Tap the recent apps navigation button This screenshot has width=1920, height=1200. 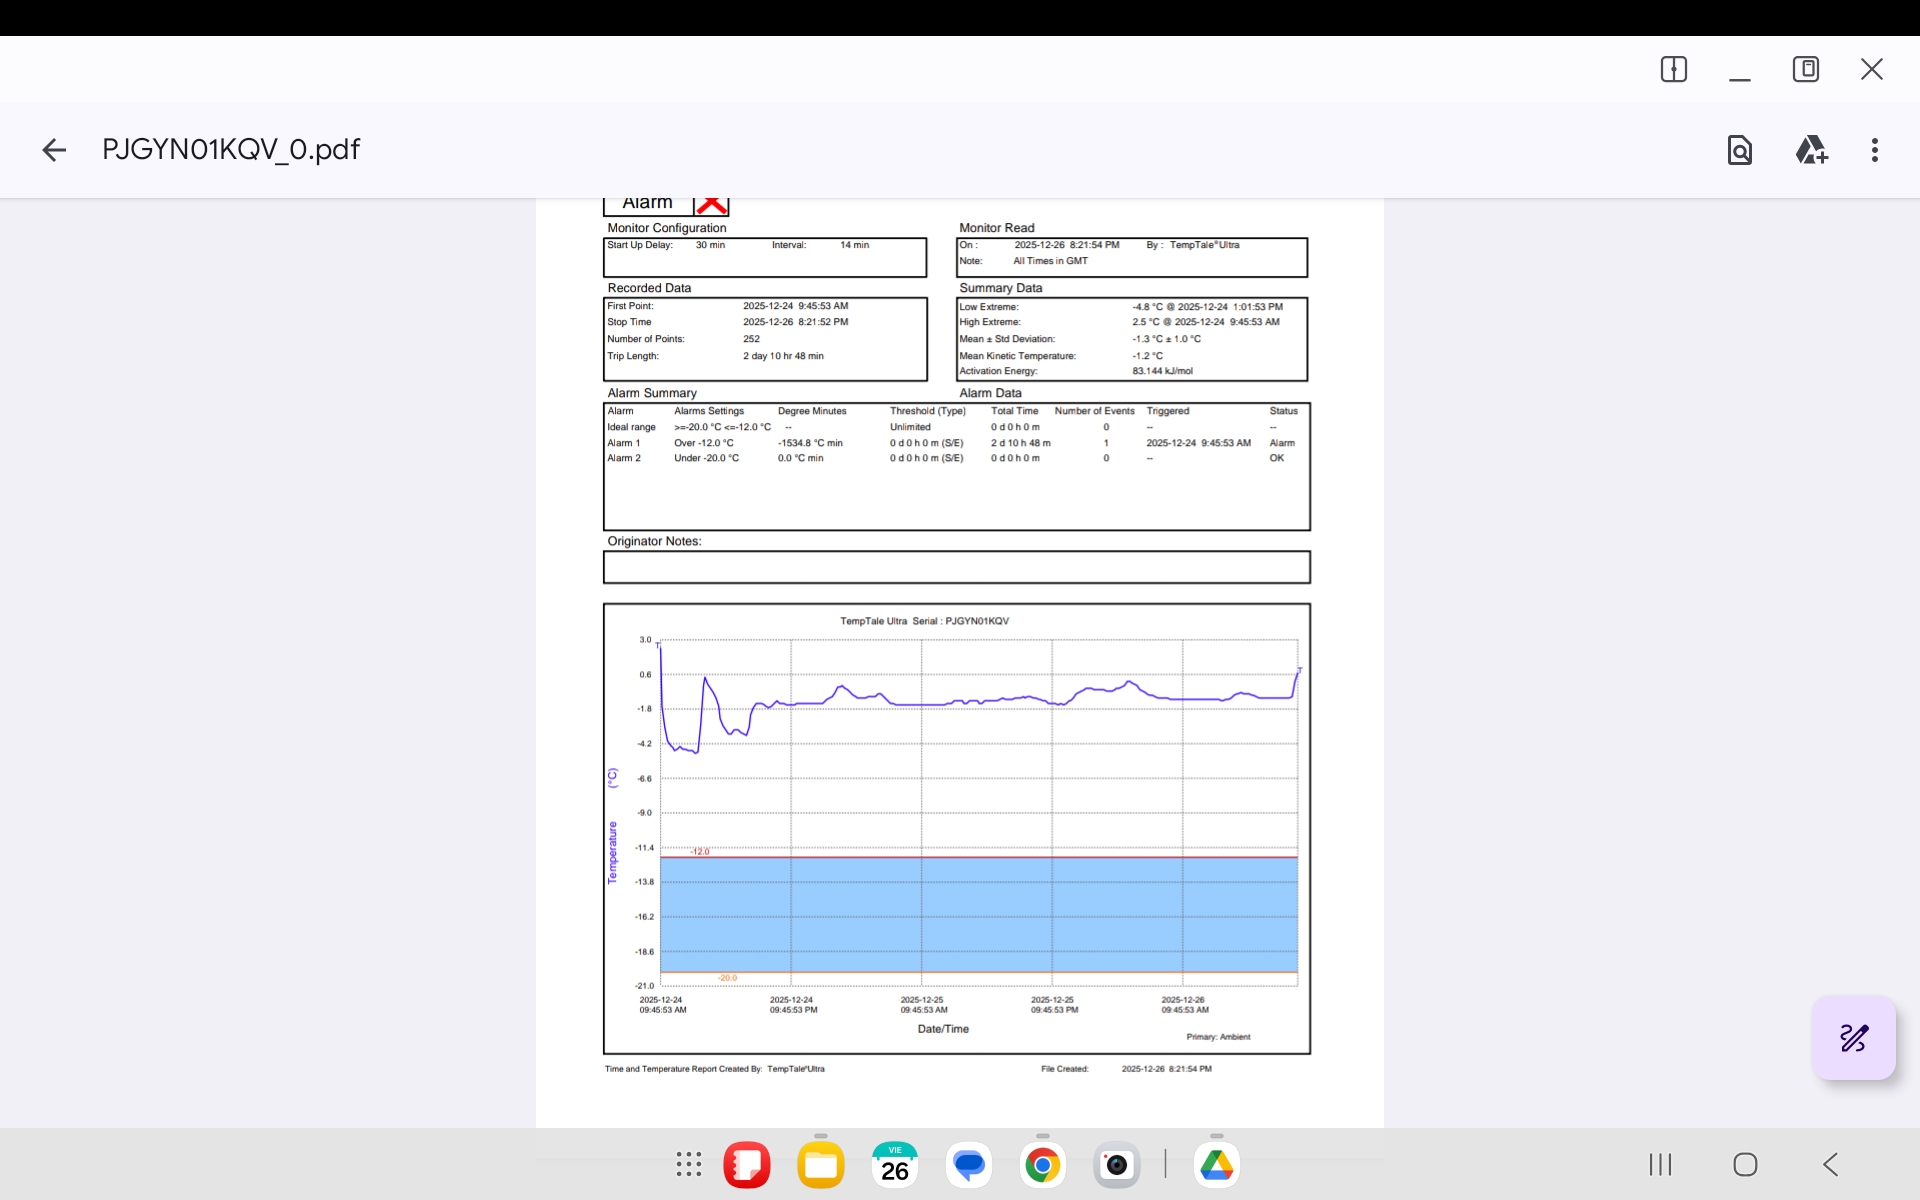click(1660, 1164)
